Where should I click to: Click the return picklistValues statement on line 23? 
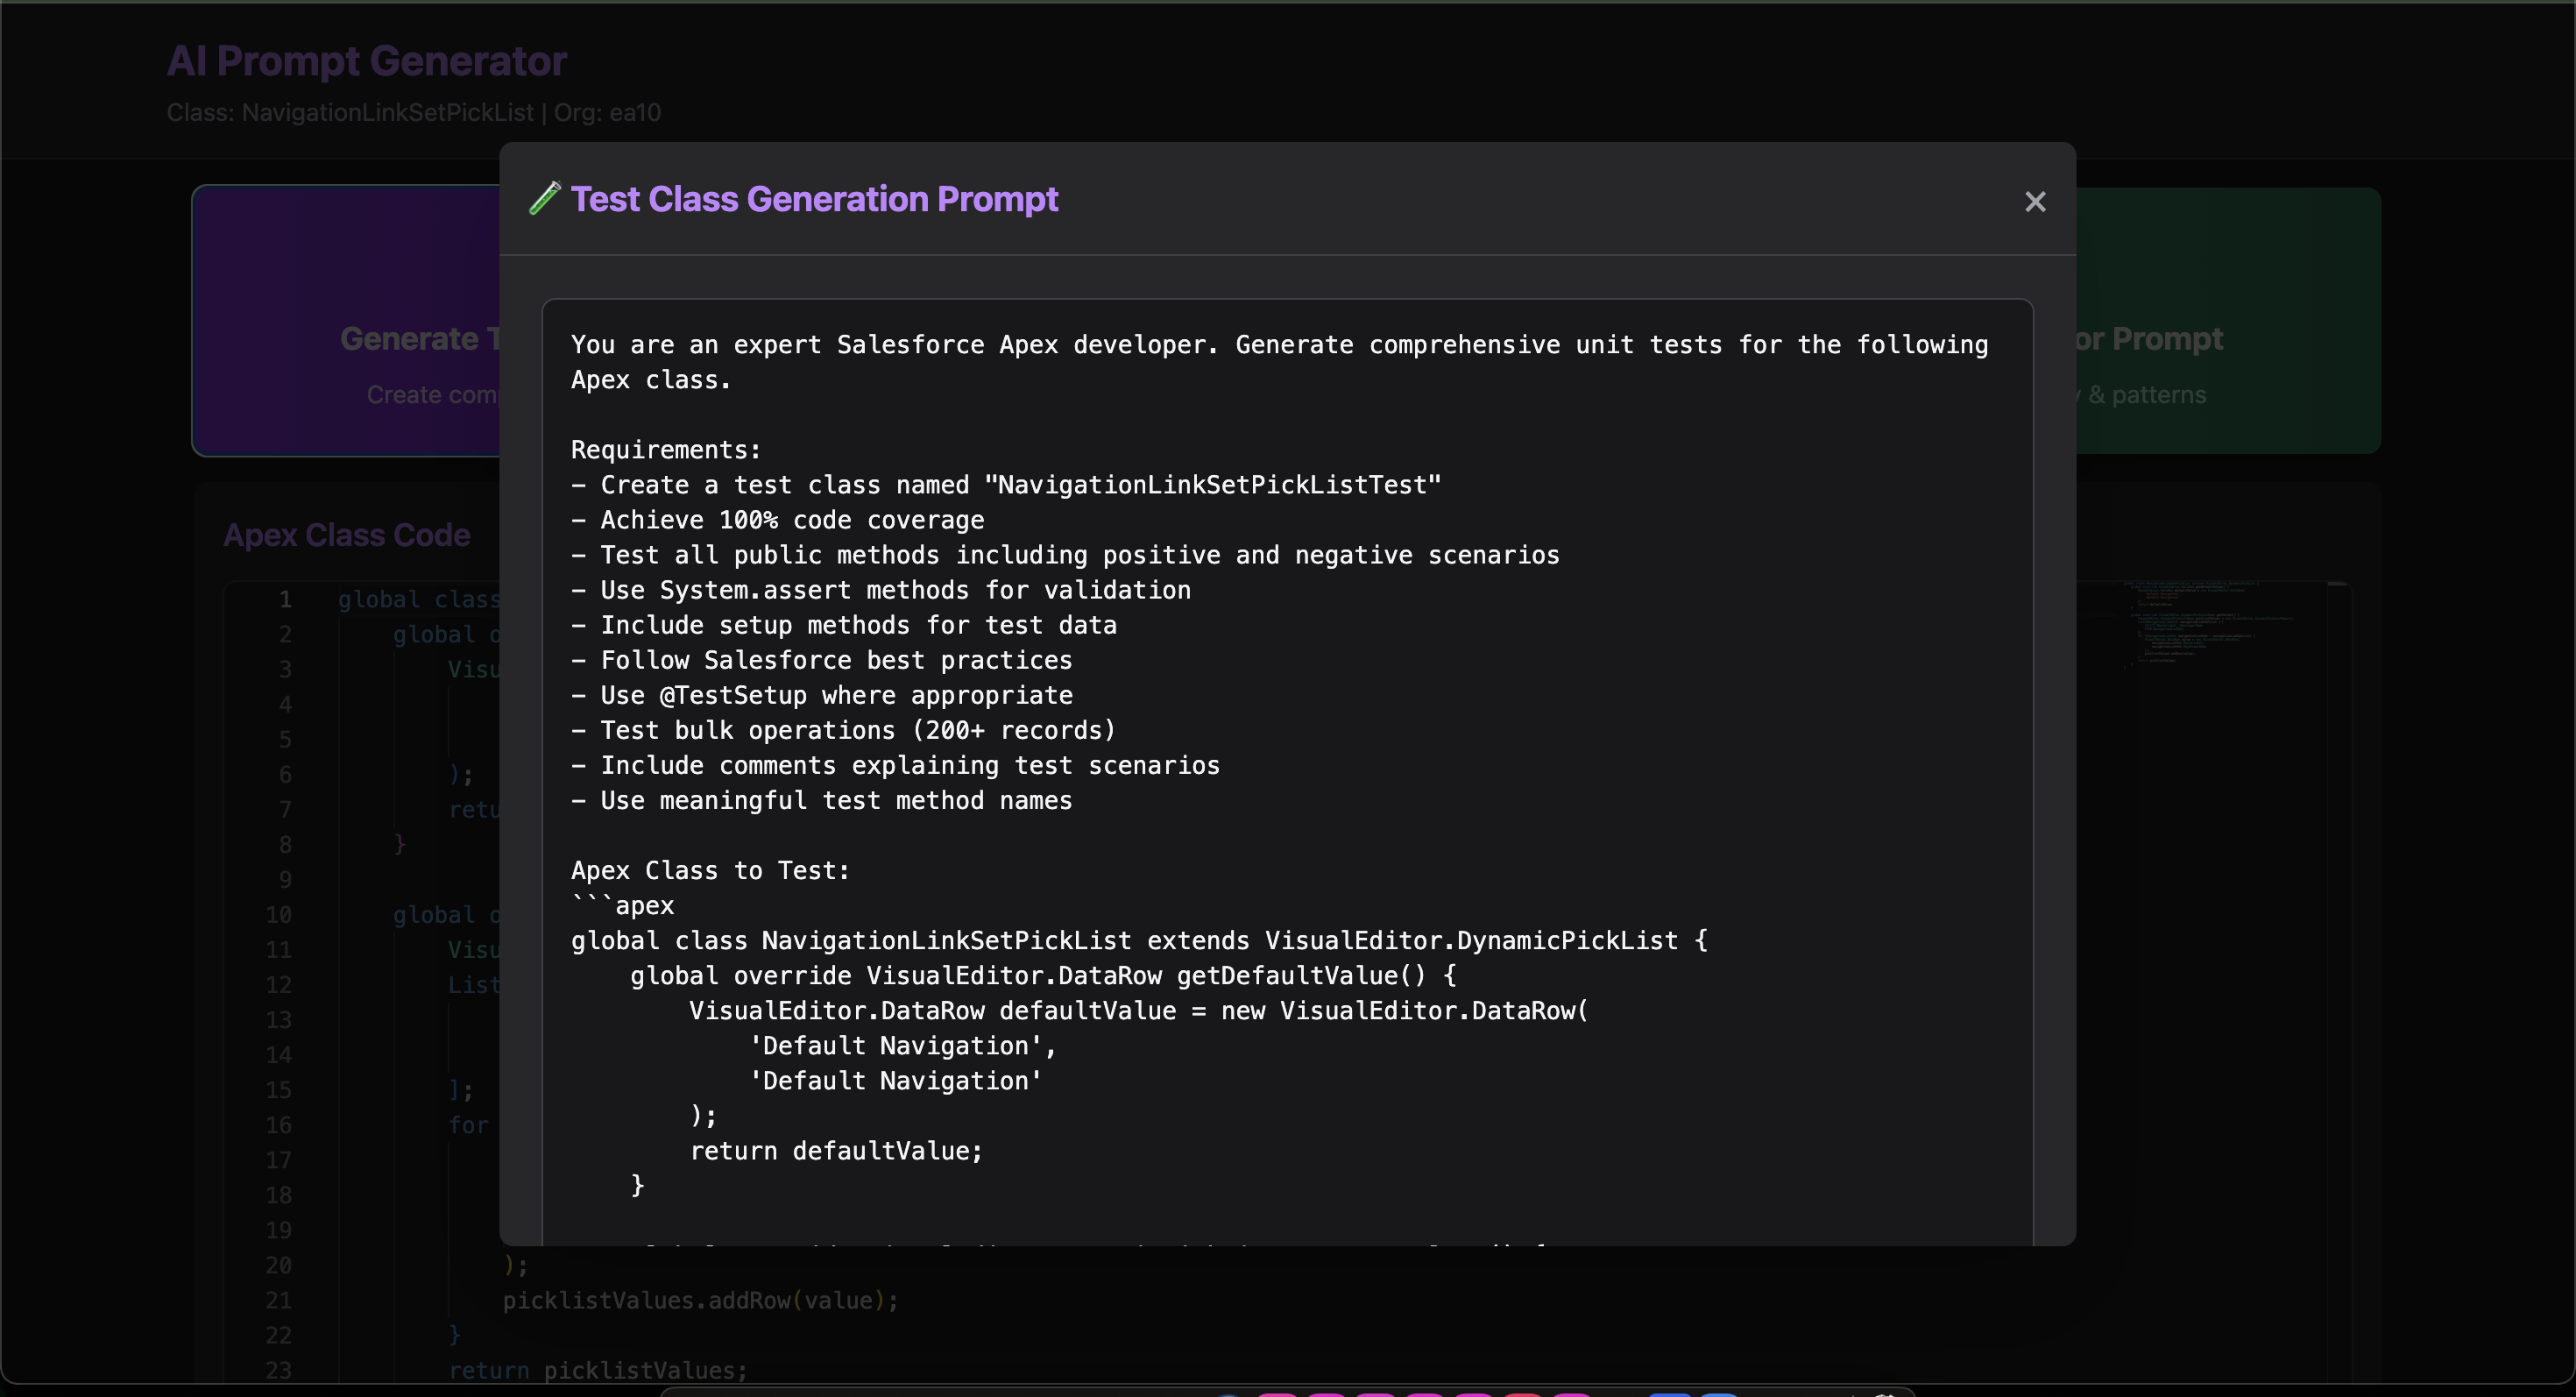597,1370
